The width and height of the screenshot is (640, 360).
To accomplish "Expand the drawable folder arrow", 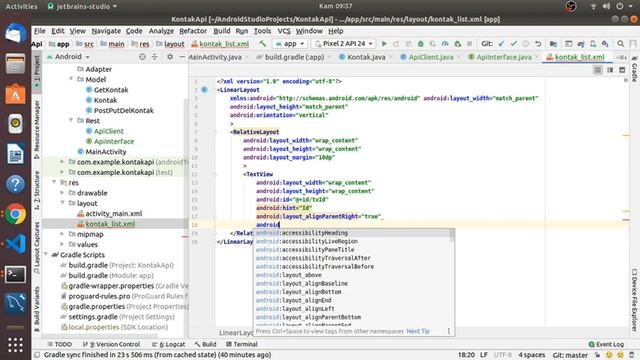I will pyautogui.click(x=62, y=193).
